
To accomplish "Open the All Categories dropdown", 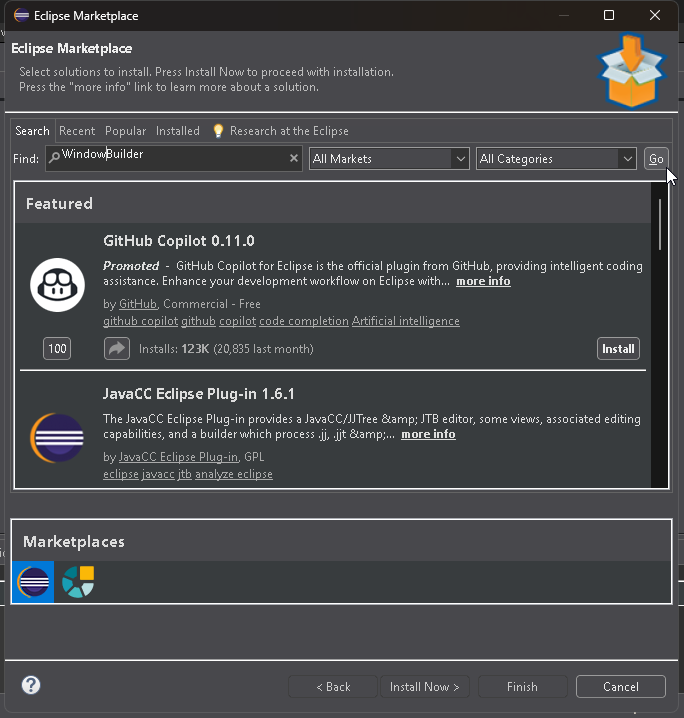I will click(556, 159).
